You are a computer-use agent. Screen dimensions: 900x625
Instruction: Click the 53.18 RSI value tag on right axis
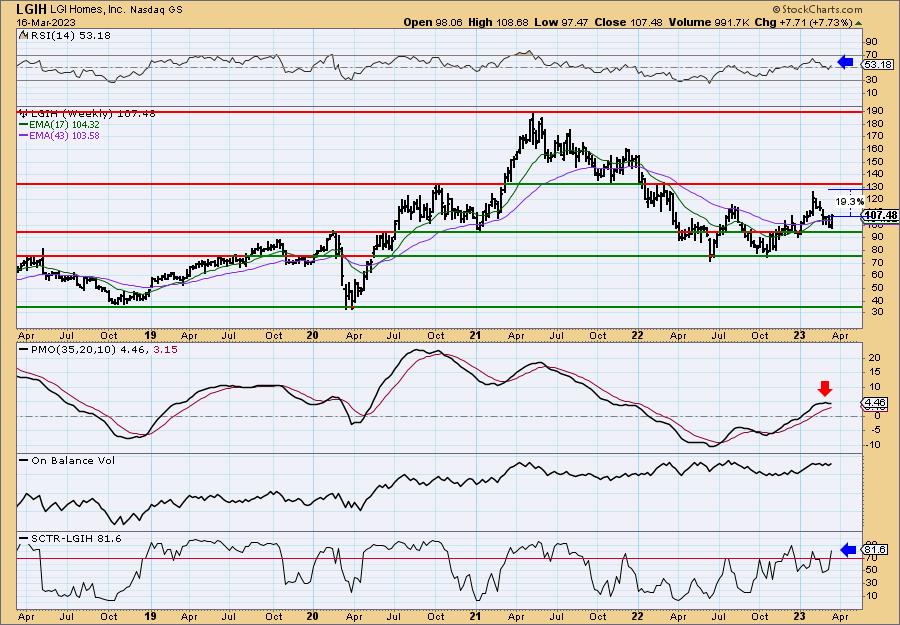[x=880, y=64]
